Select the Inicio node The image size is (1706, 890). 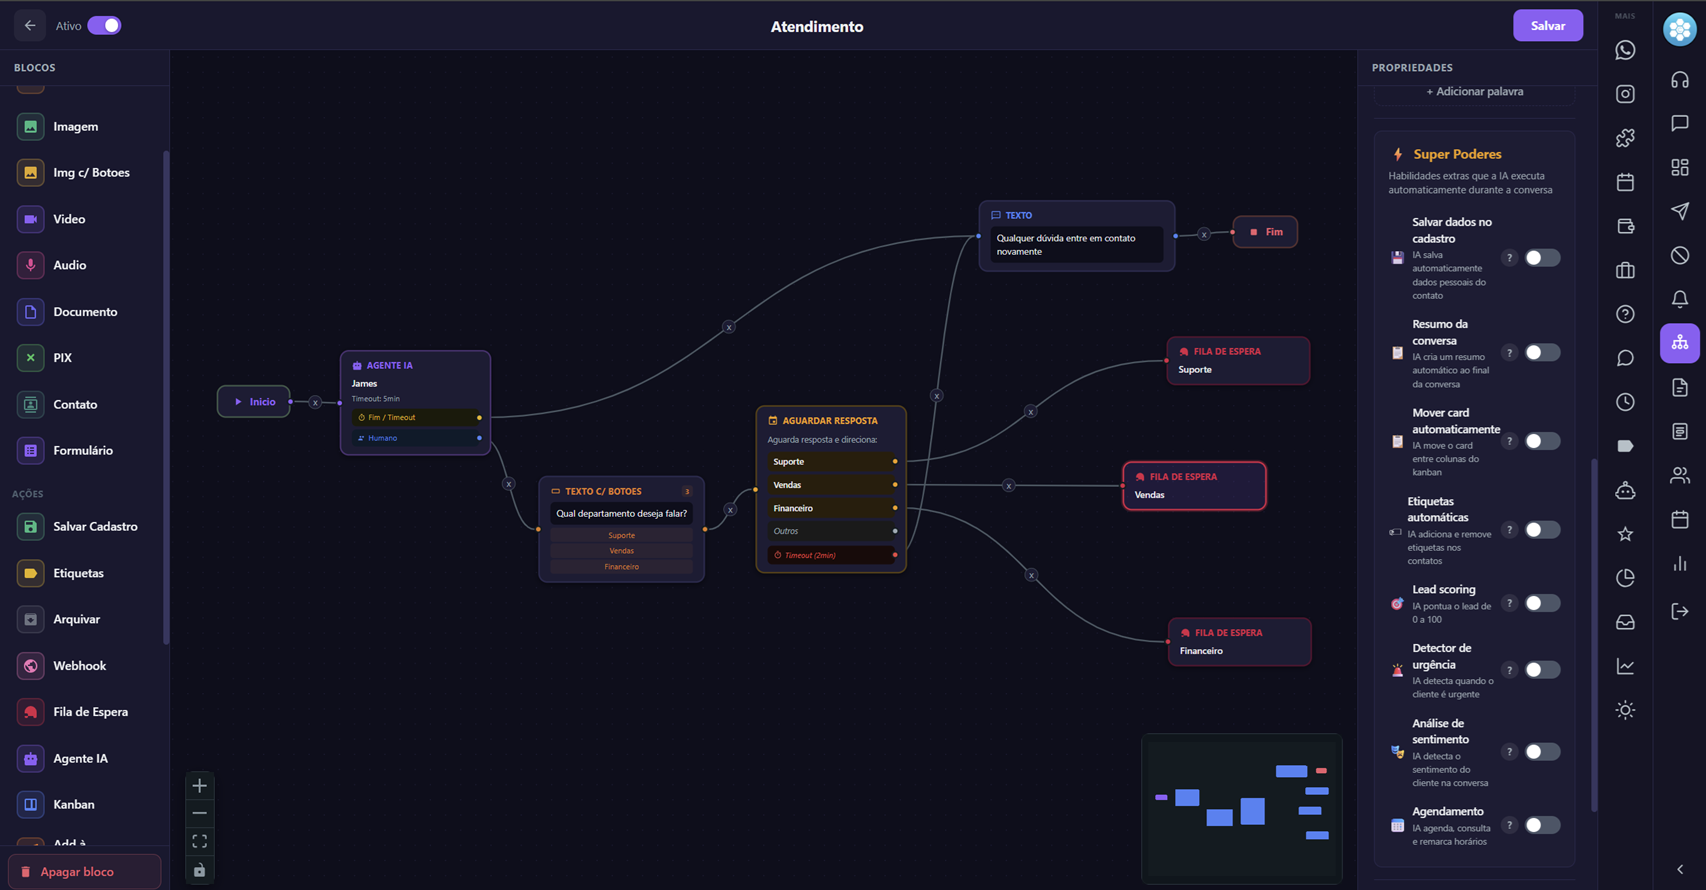(x=254, y=402)
